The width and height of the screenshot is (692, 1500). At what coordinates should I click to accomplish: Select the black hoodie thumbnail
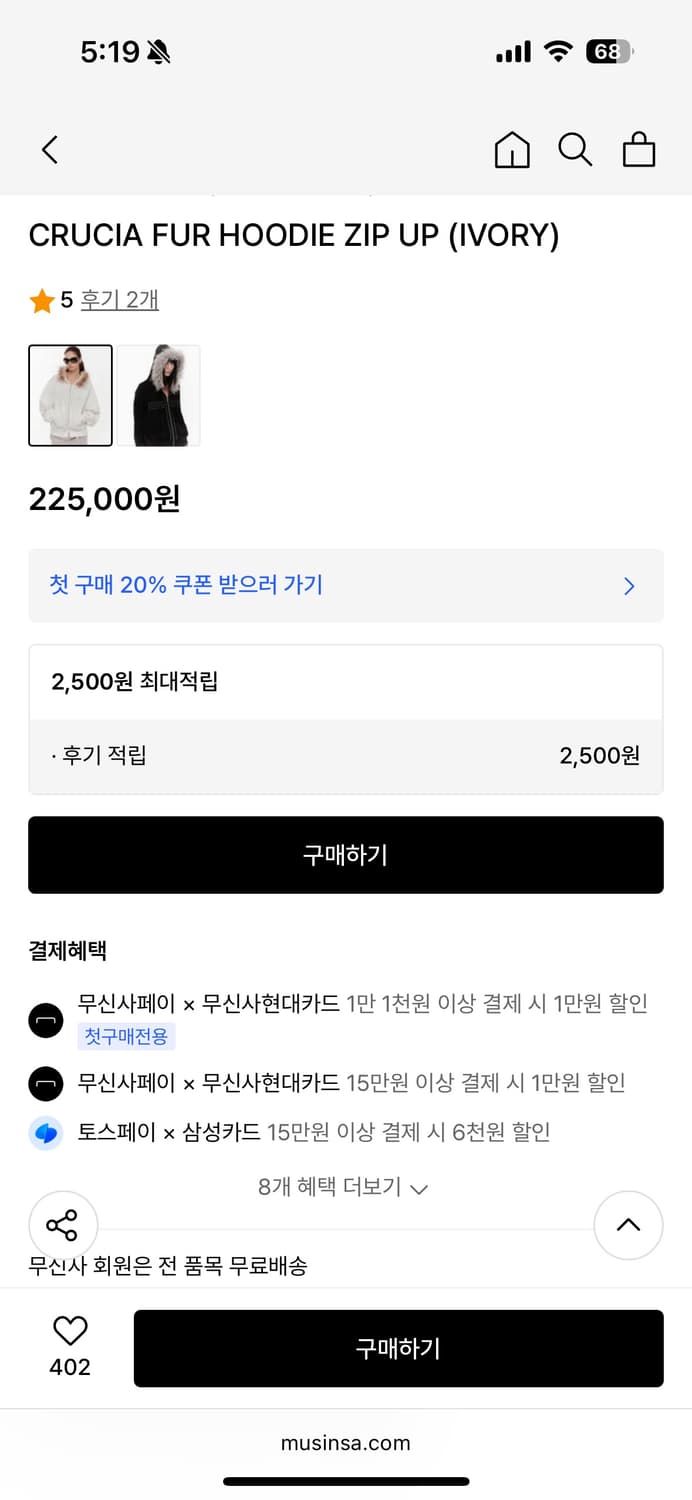(159, 395)
